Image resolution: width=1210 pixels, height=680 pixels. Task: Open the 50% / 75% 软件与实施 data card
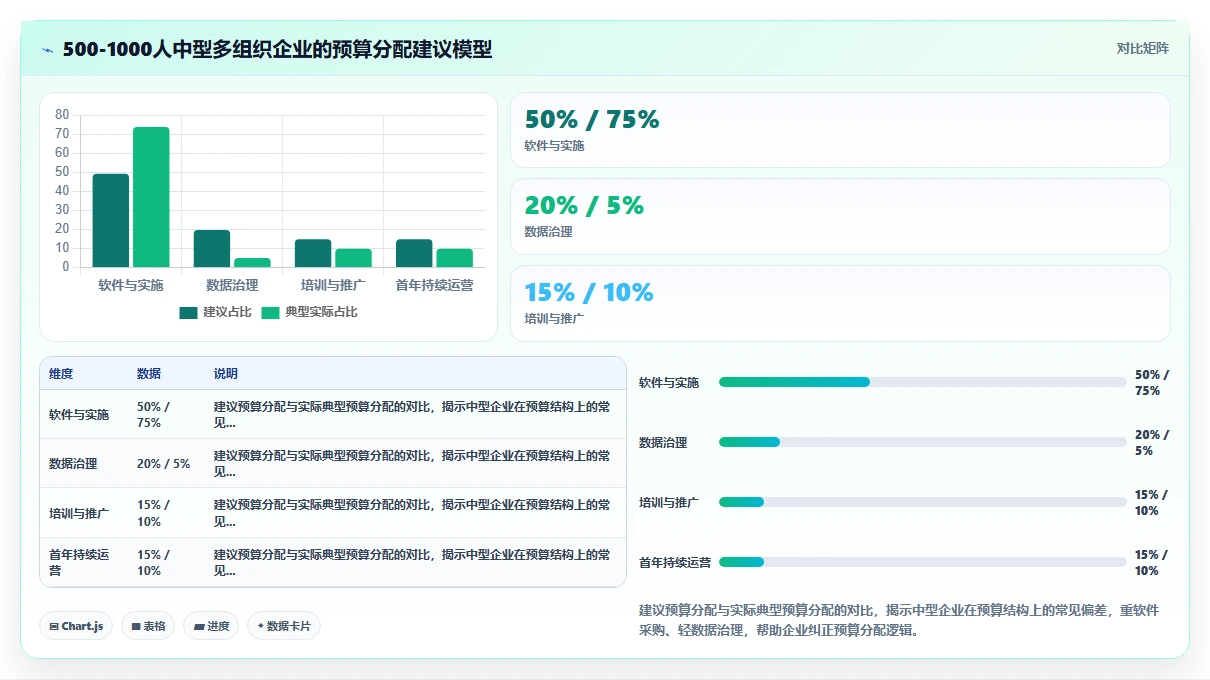(x=840, y=130)
